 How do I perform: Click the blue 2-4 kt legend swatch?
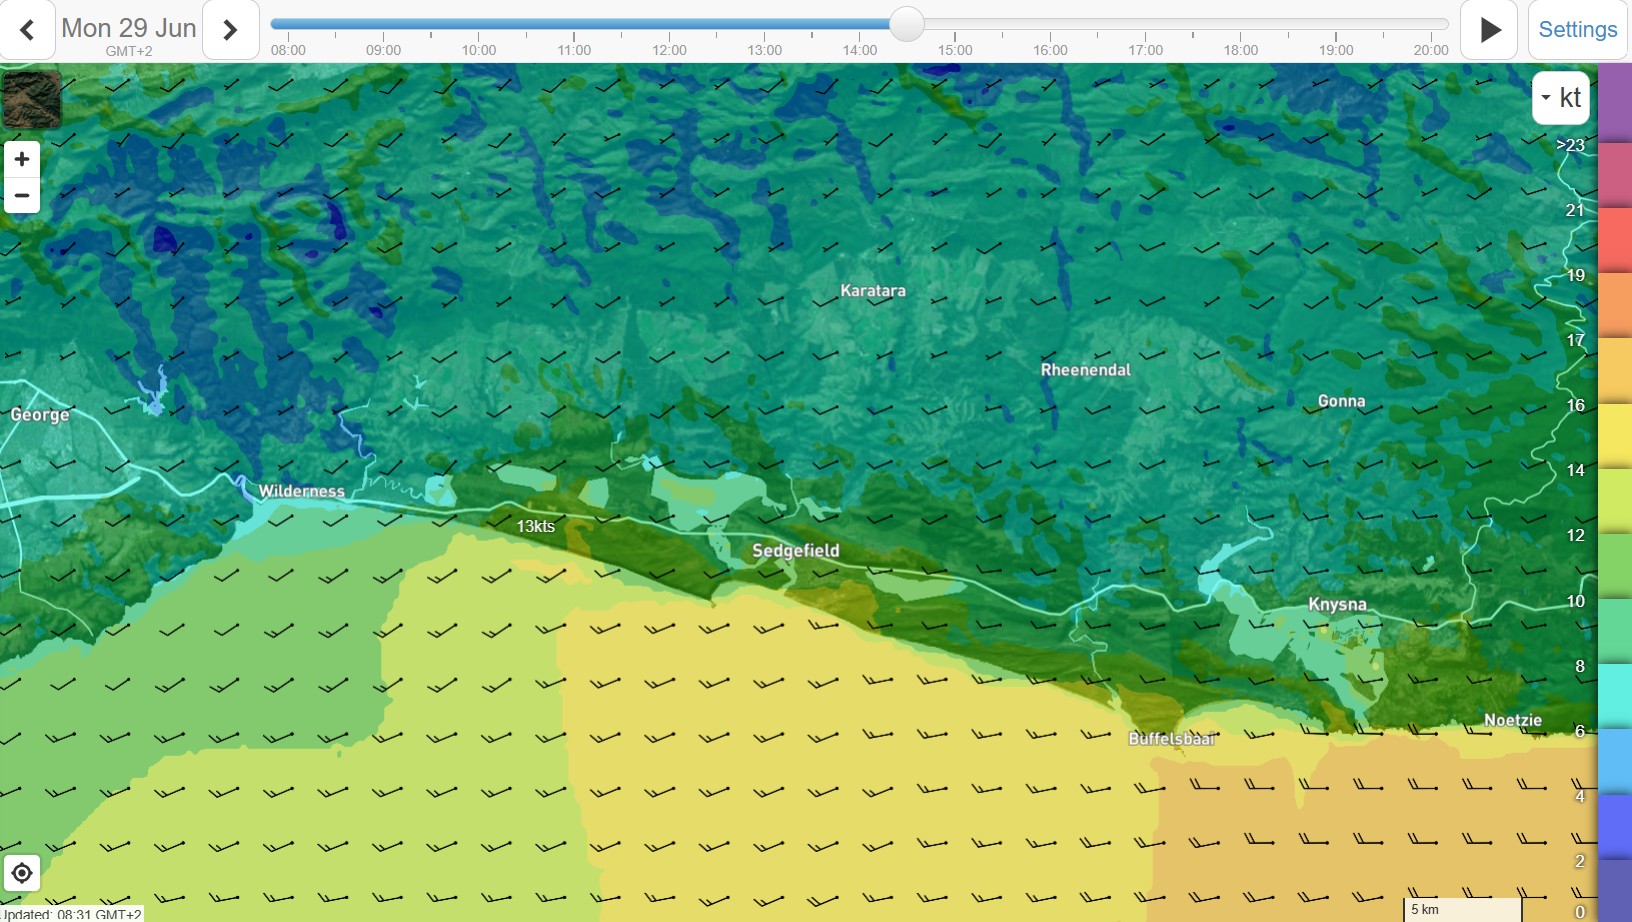tap(1615, 826)
